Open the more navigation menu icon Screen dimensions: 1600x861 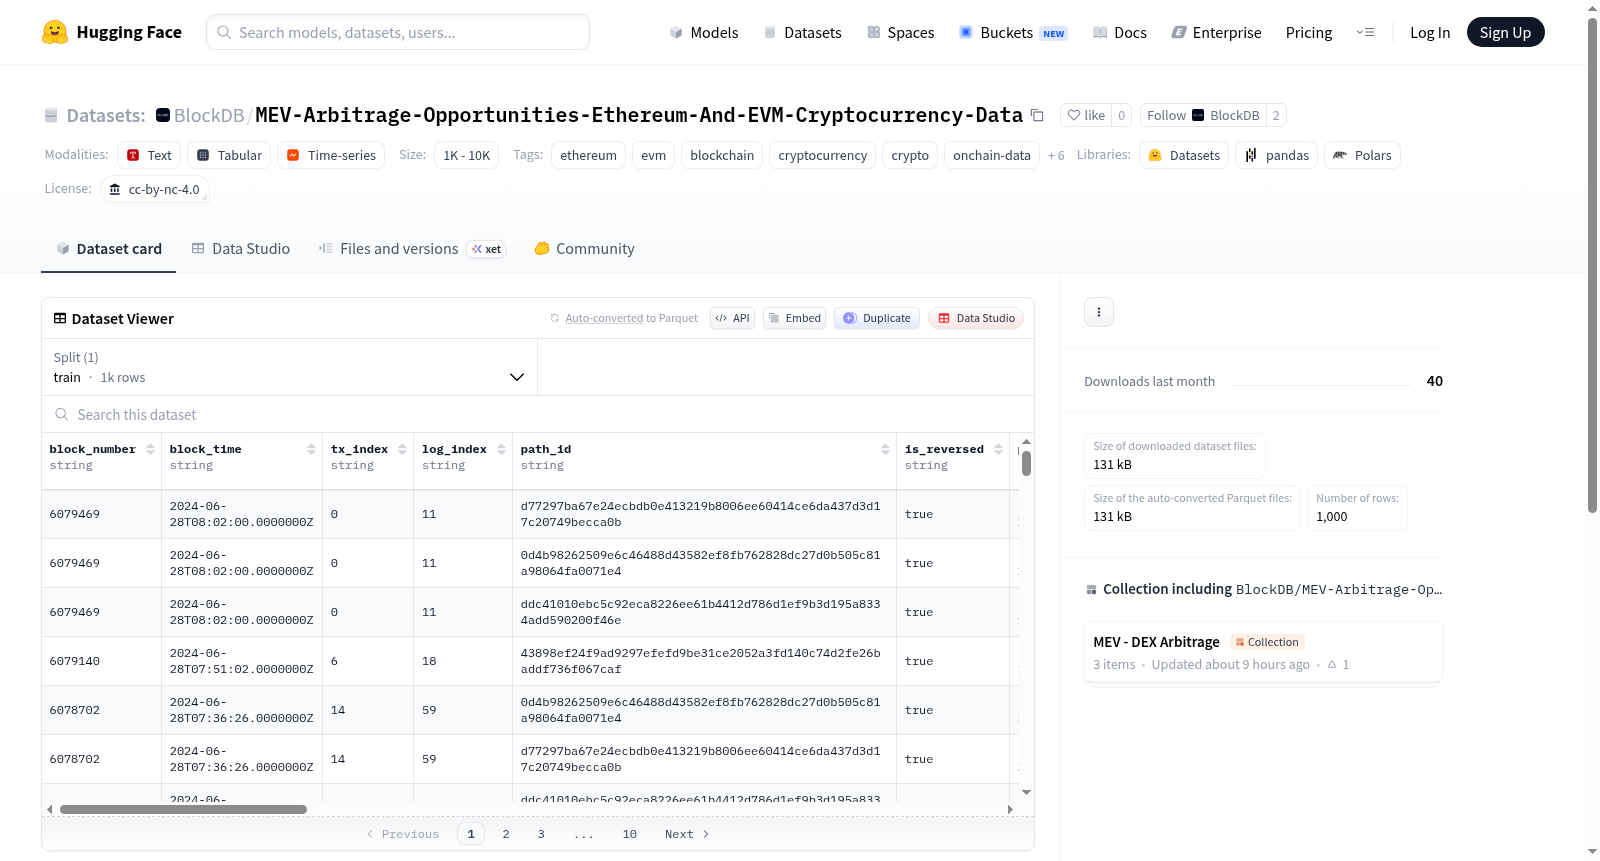(x=1365, y=33)
